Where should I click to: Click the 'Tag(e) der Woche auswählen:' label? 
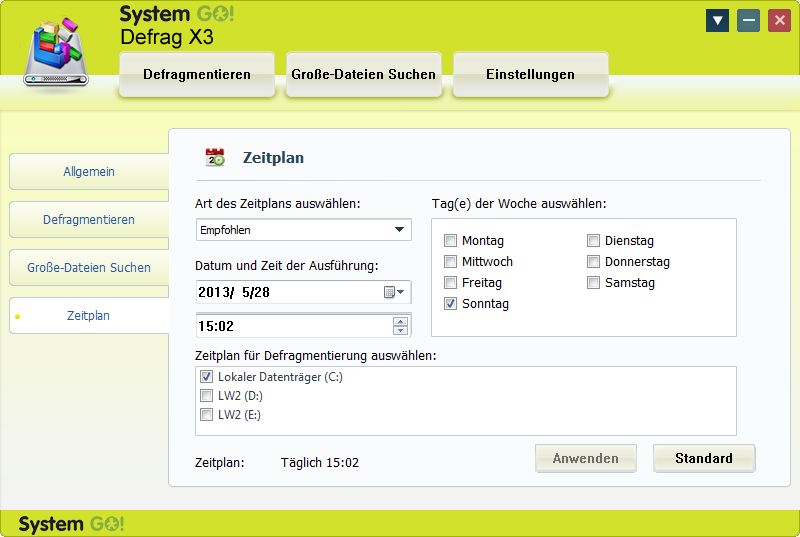(519, 203)
